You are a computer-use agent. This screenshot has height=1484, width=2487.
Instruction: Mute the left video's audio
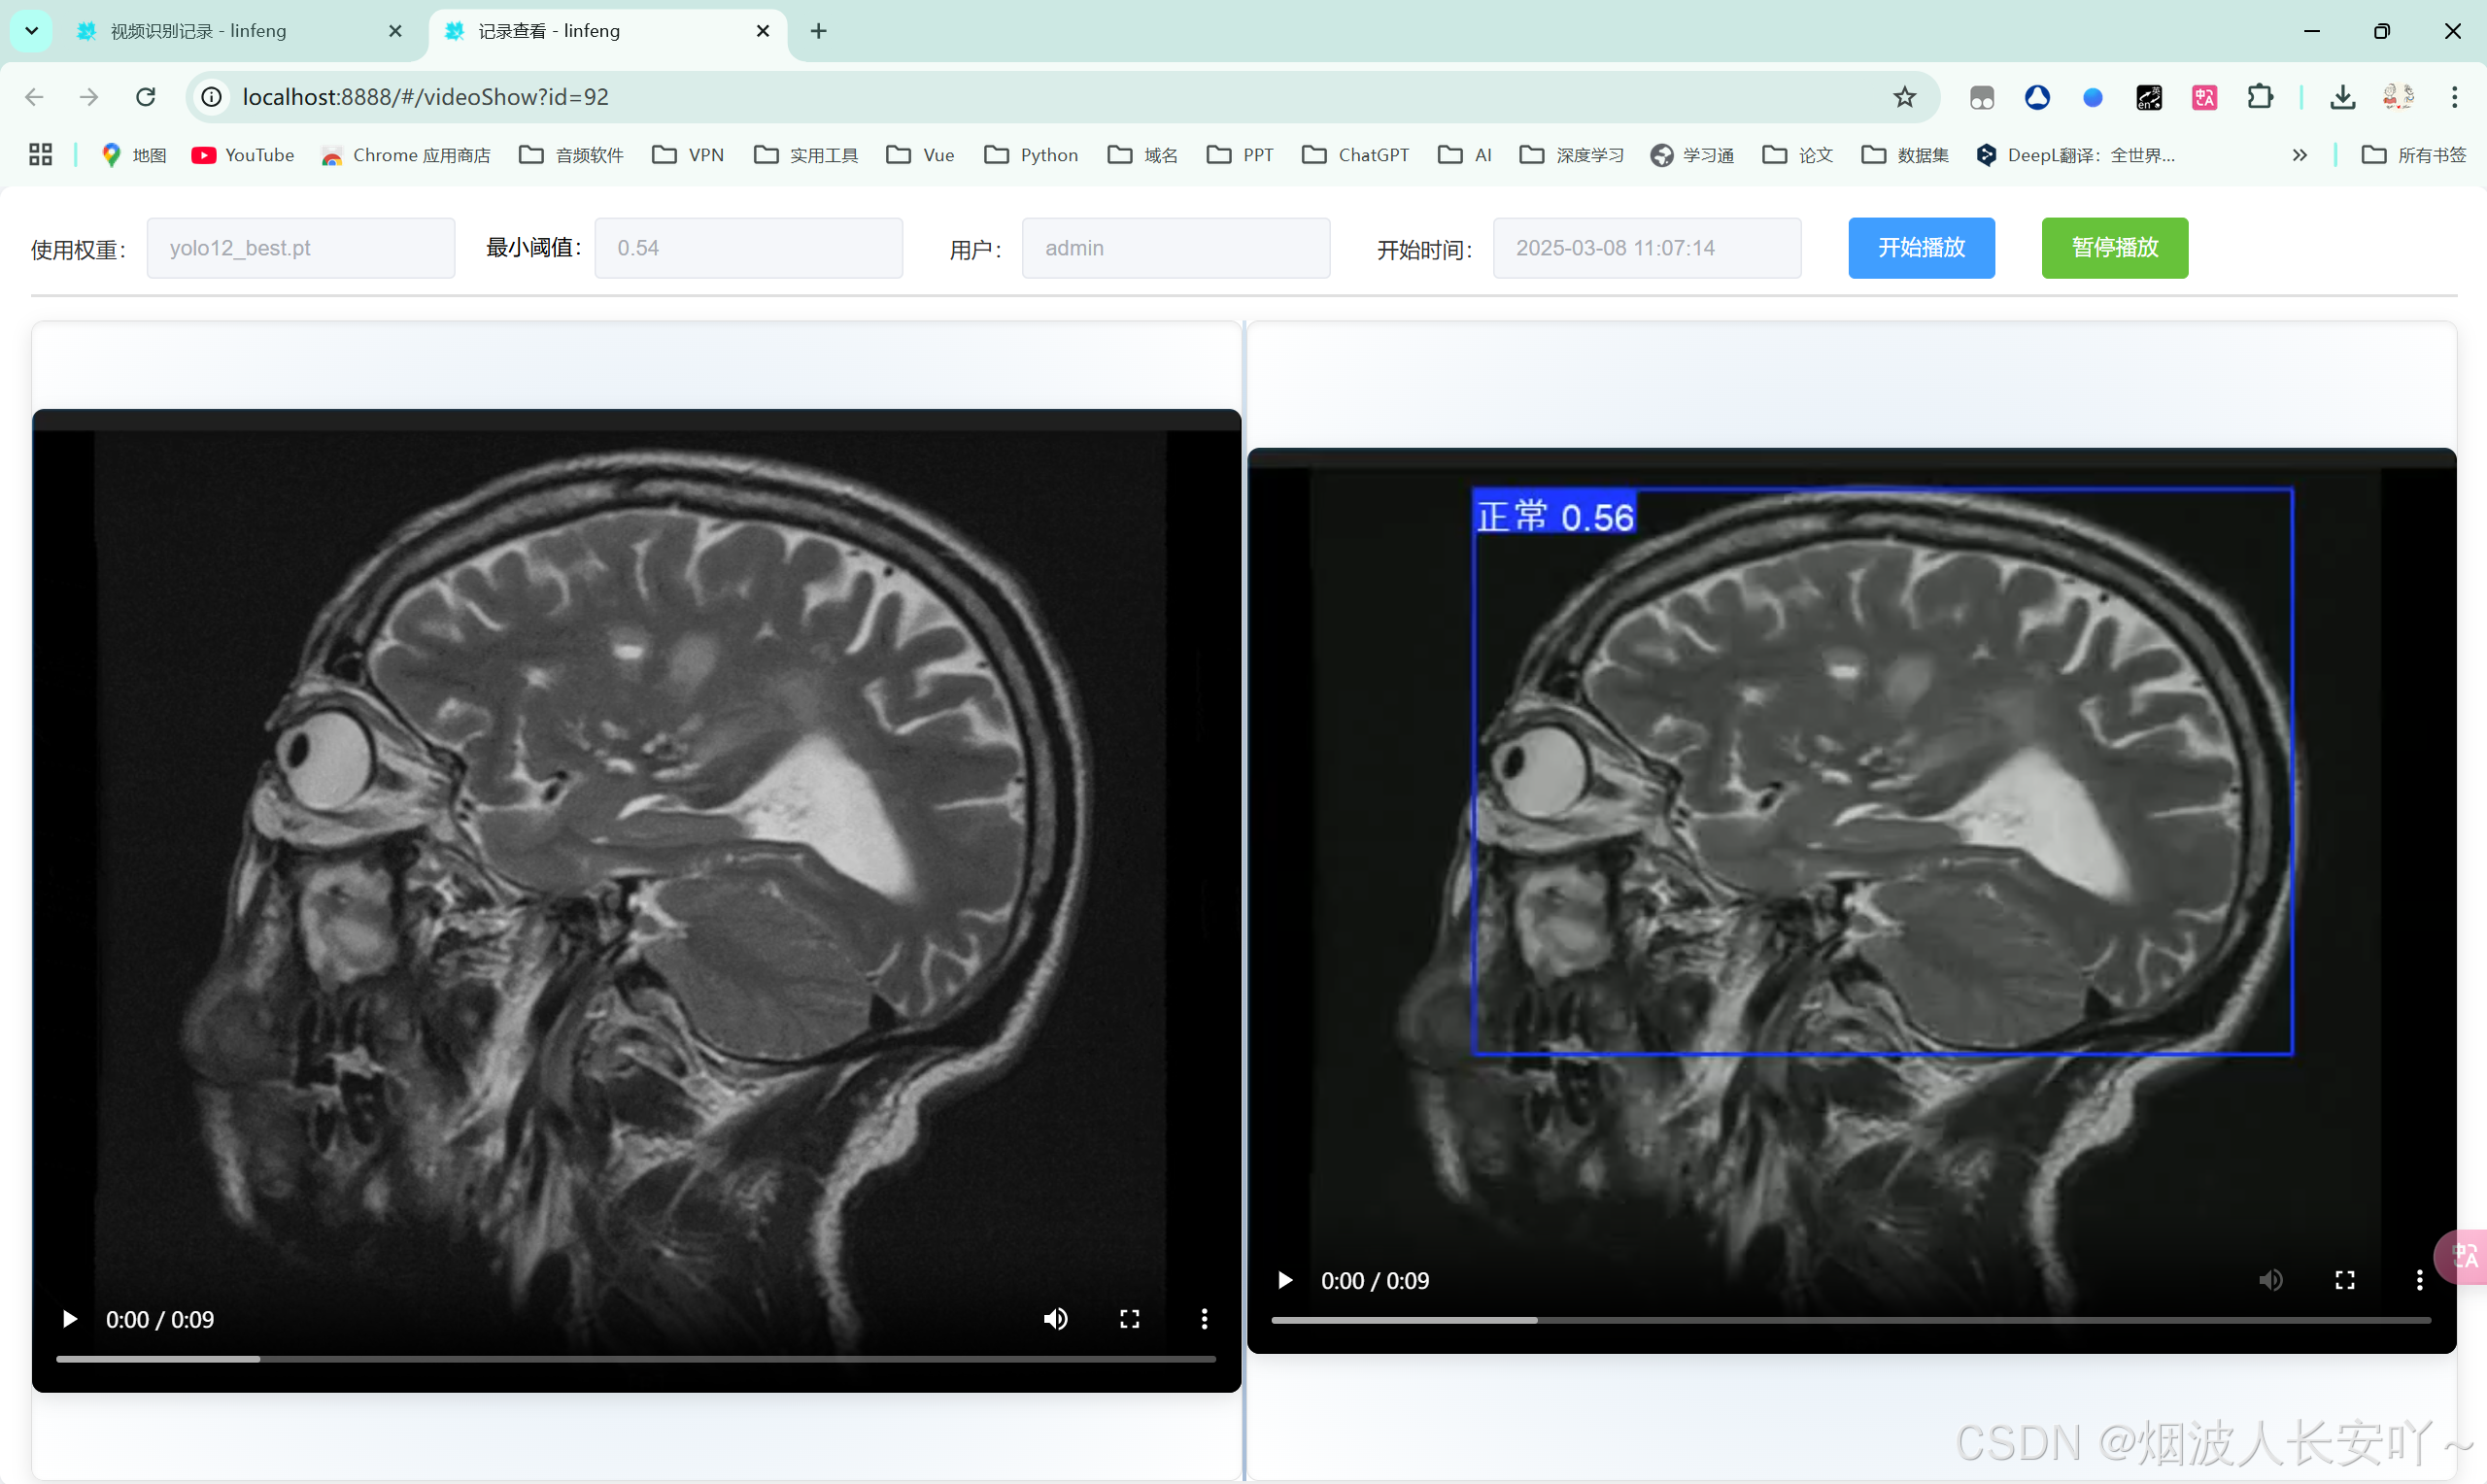pos(1055,1319)
